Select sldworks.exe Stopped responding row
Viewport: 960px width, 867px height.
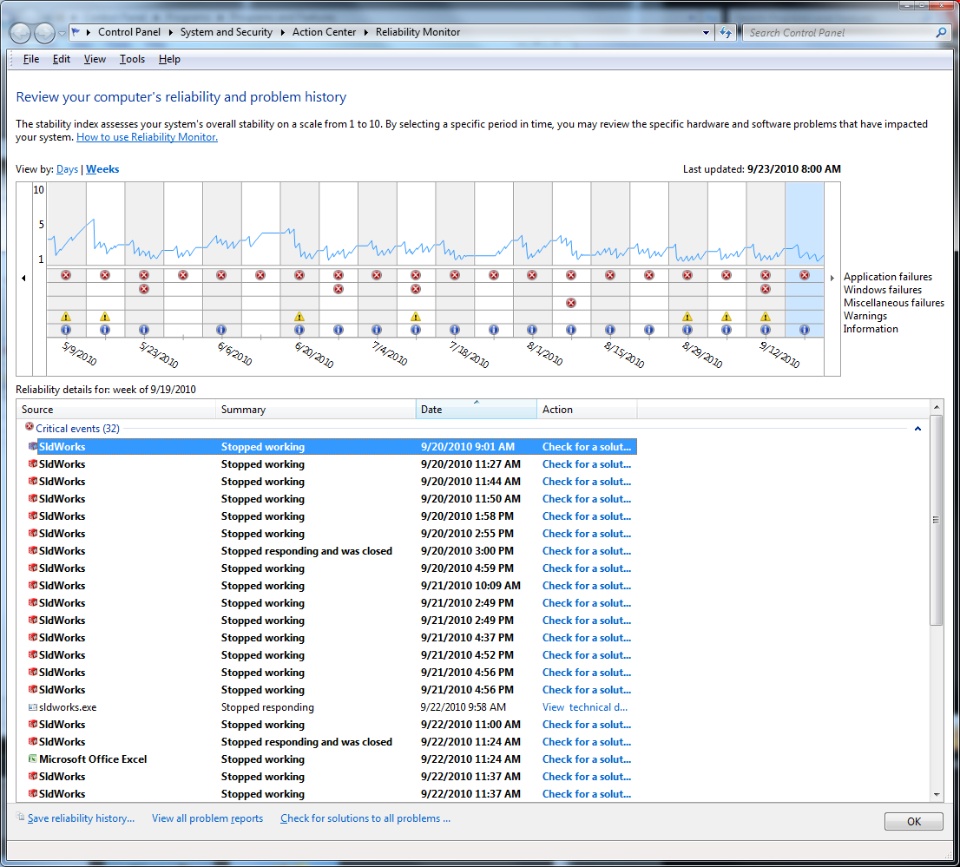pos(331,707)
